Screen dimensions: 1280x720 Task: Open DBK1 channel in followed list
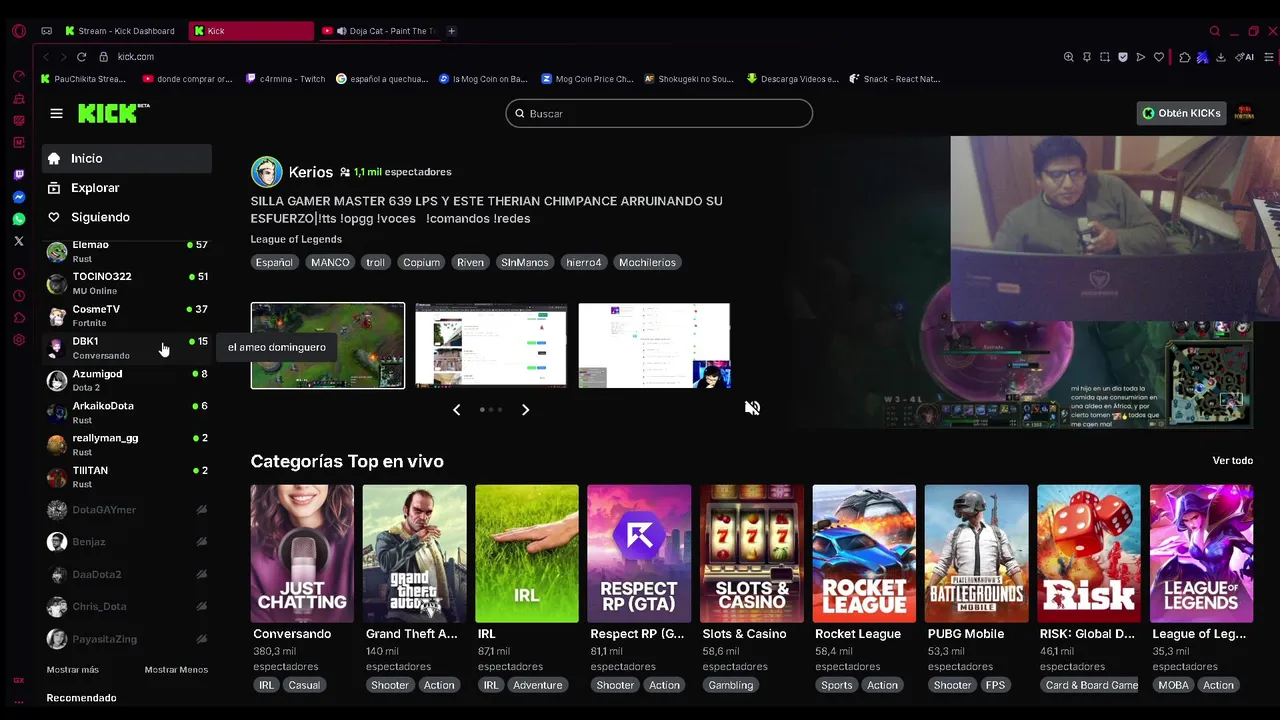[x=127, y=348]
